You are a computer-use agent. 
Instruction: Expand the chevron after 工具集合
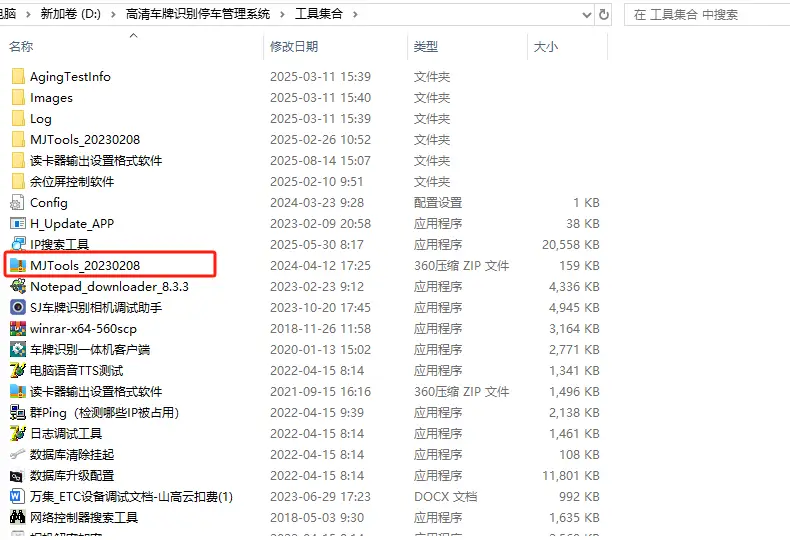(x=355, y=14)
